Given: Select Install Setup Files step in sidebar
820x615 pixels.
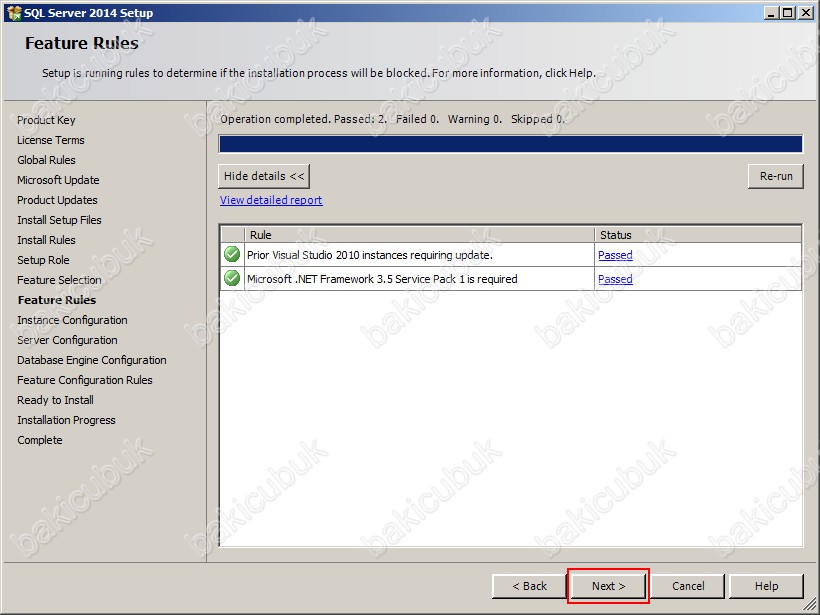Looking at the screenshot, I should point(59,220).
